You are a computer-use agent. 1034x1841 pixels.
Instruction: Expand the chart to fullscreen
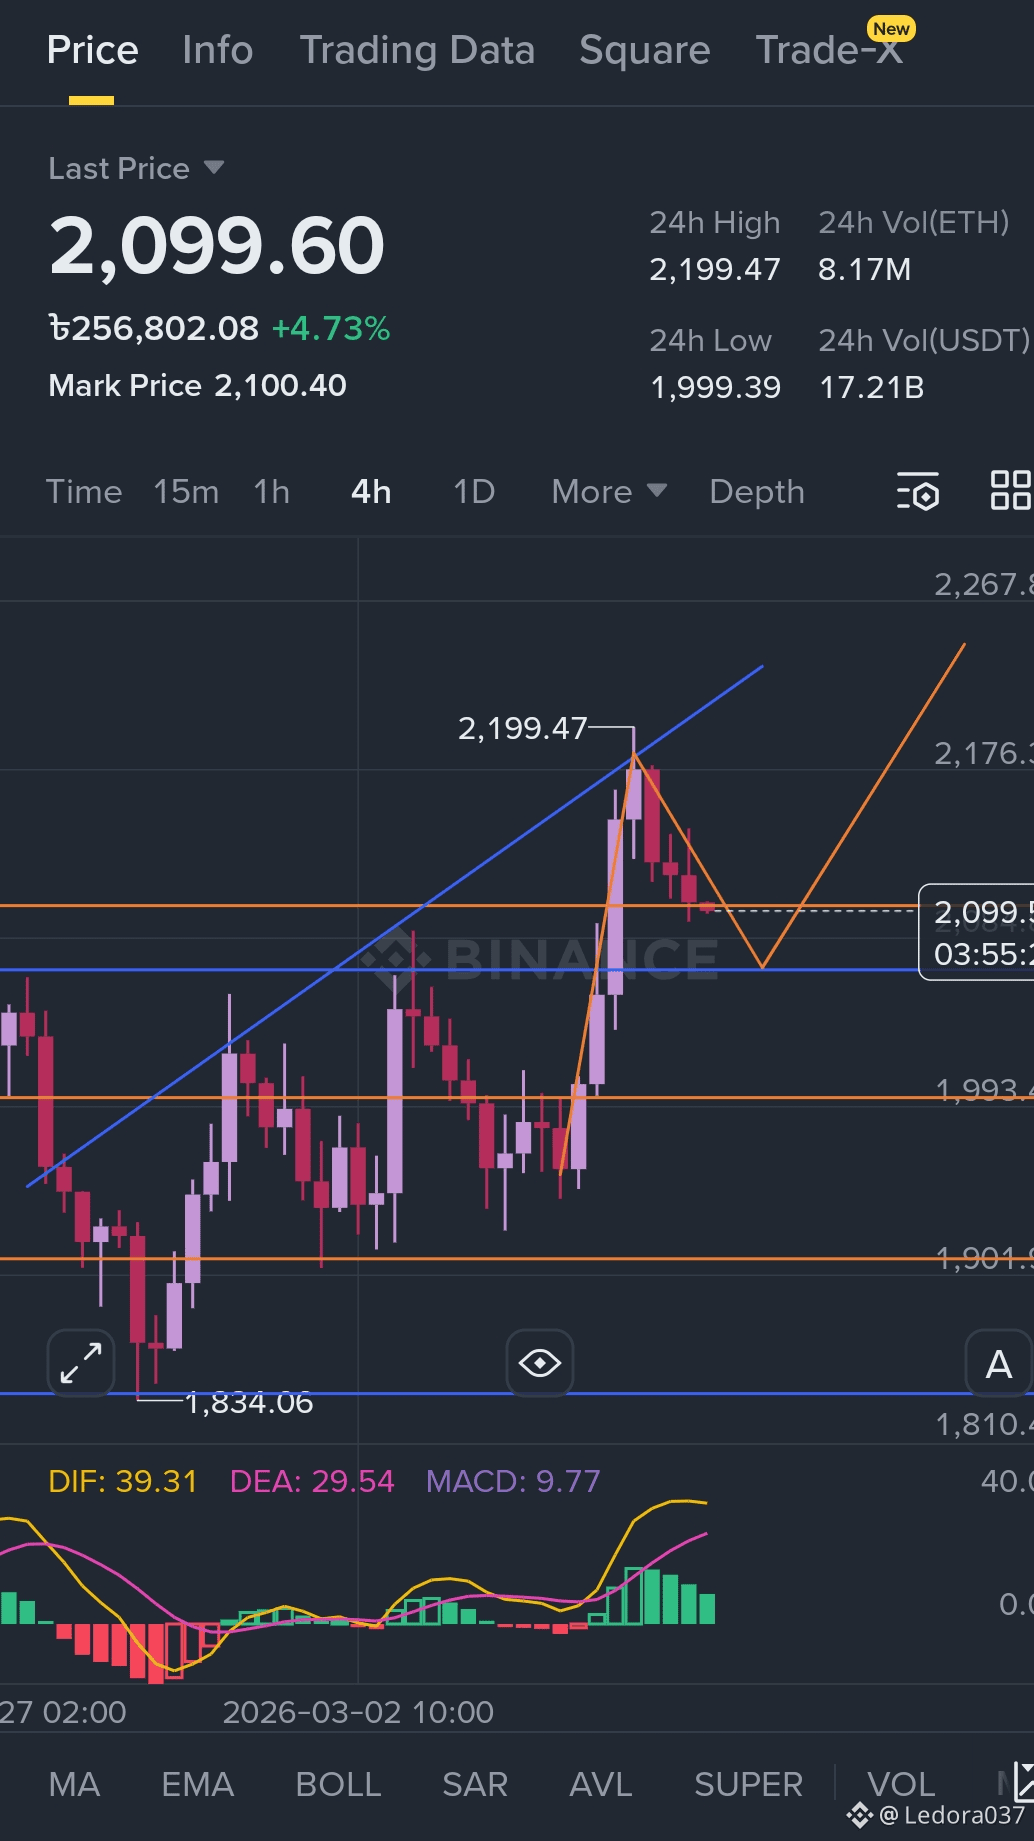[81, 1363]
